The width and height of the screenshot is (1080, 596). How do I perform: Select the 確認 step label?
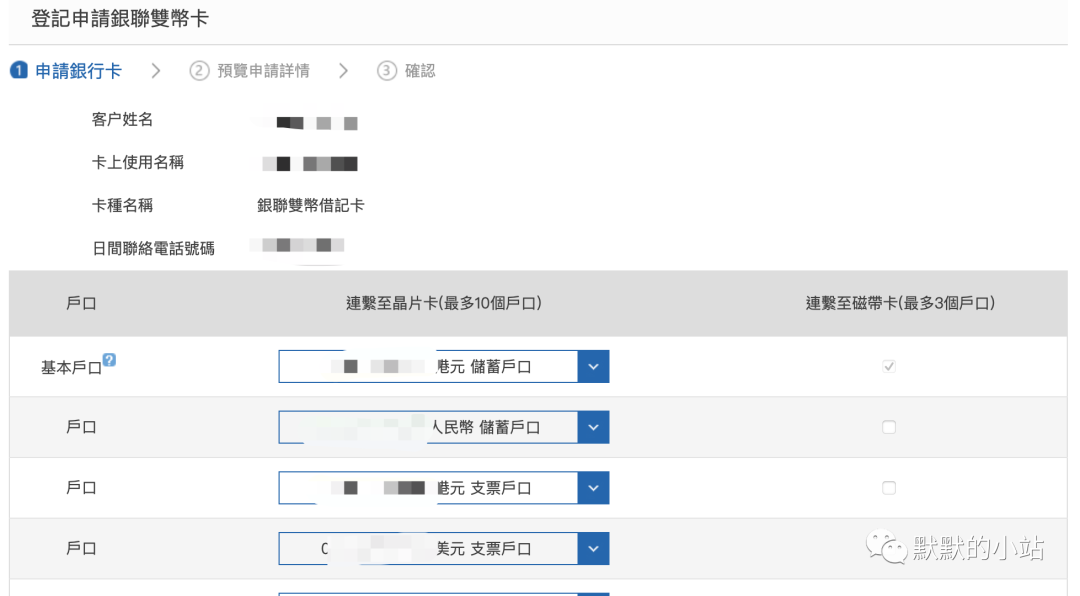(420, 71)
